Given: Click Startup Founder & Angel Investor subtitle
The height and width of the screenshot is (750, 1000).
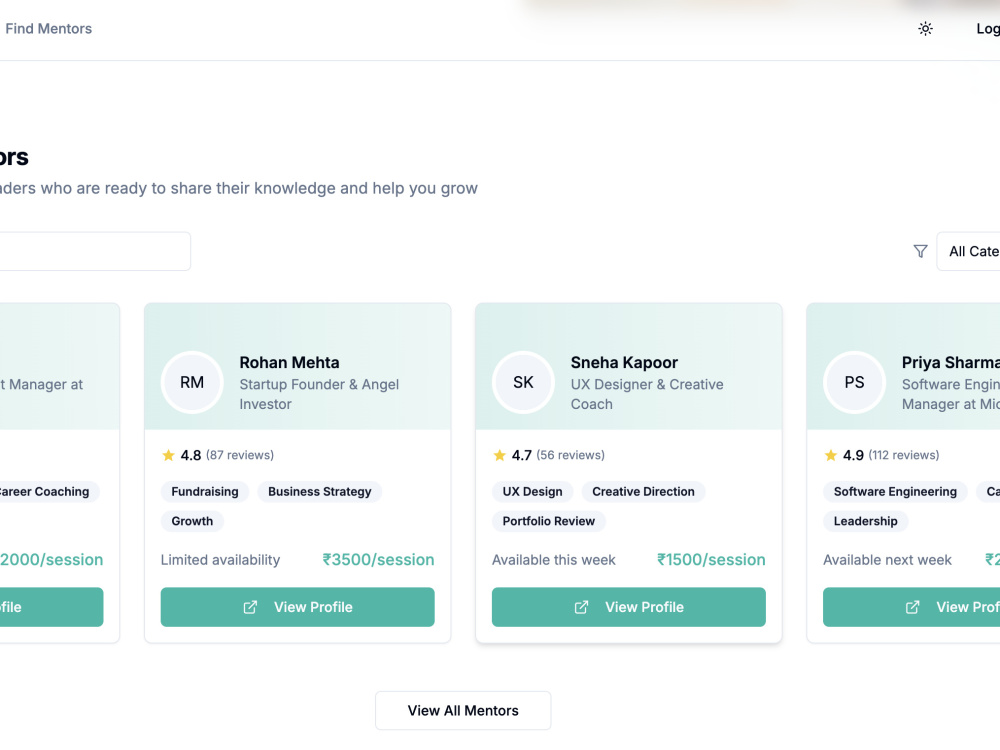Looking at the screenshot, I should 319,394.
